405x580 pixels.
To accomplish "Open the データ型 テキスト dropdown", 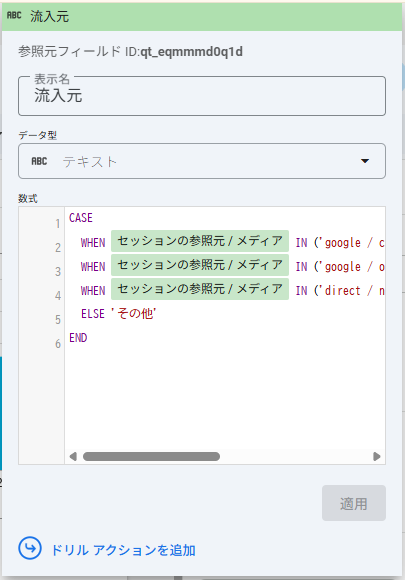I will (202, 161).
